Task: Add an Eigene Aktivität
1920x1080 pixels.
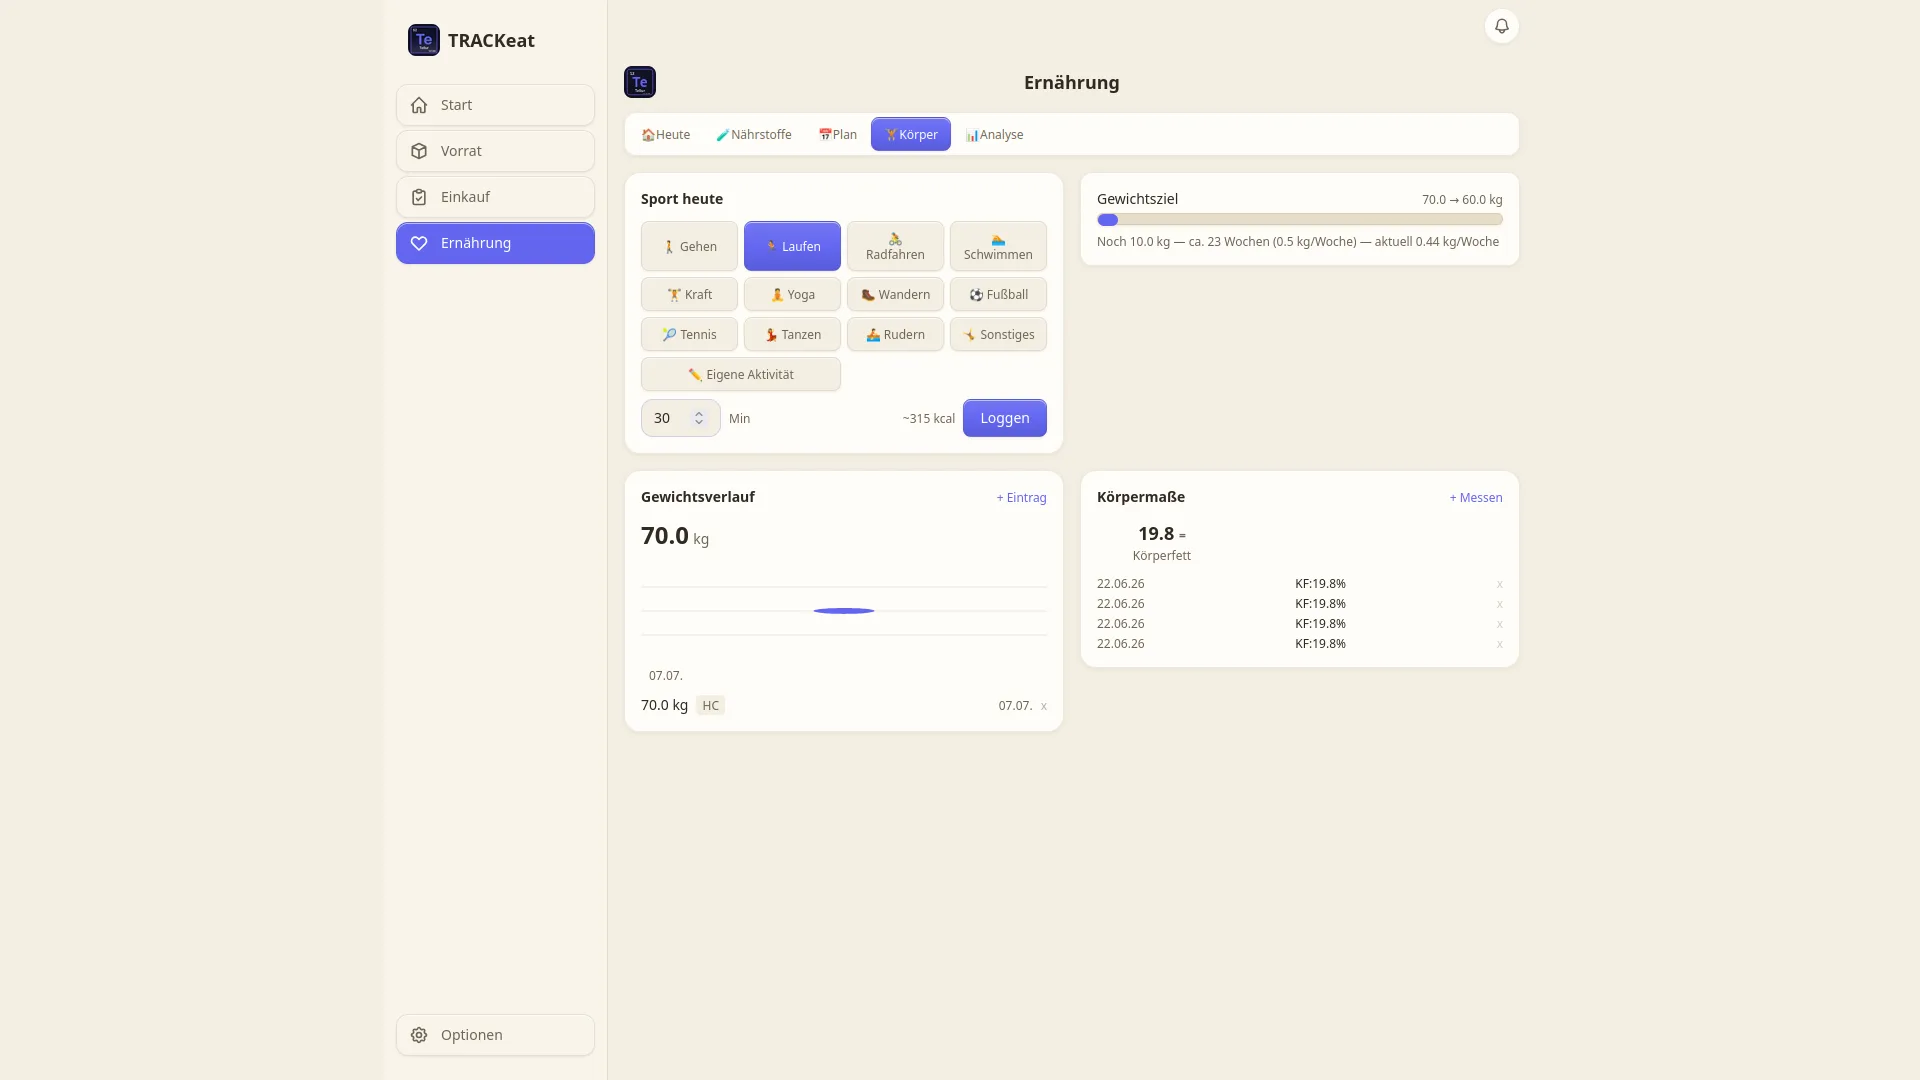Action: (741, 374)
